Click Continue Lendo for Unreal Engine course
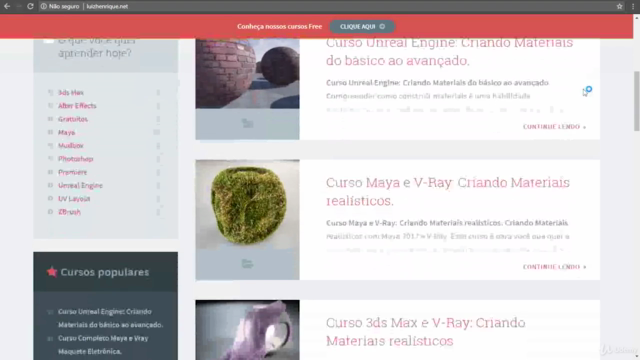Image resolution: width=640 pixels, height=360 pixels. 554,127
